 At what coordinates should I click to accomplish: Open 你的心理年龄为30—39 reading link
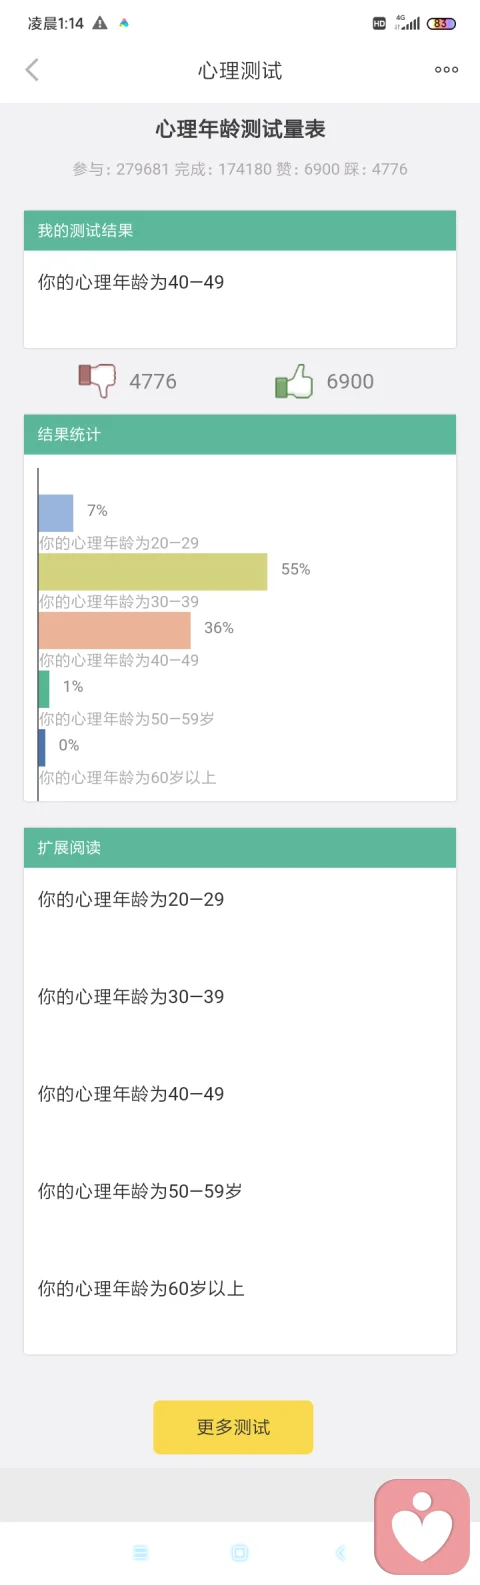pos(131,996)
